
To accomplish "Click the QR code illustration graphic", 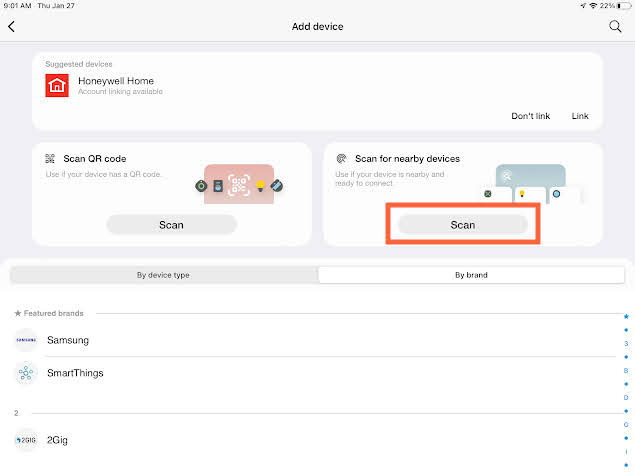I will click(x=239, y=185).
